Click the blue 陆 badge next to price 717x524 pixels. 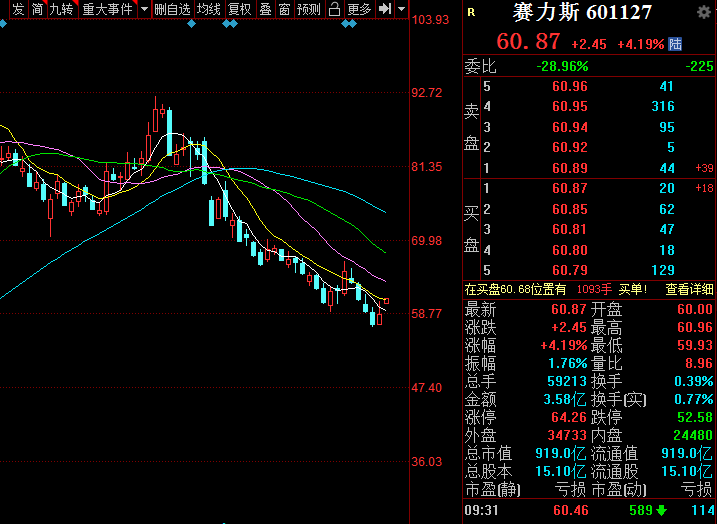click(676, 44)
